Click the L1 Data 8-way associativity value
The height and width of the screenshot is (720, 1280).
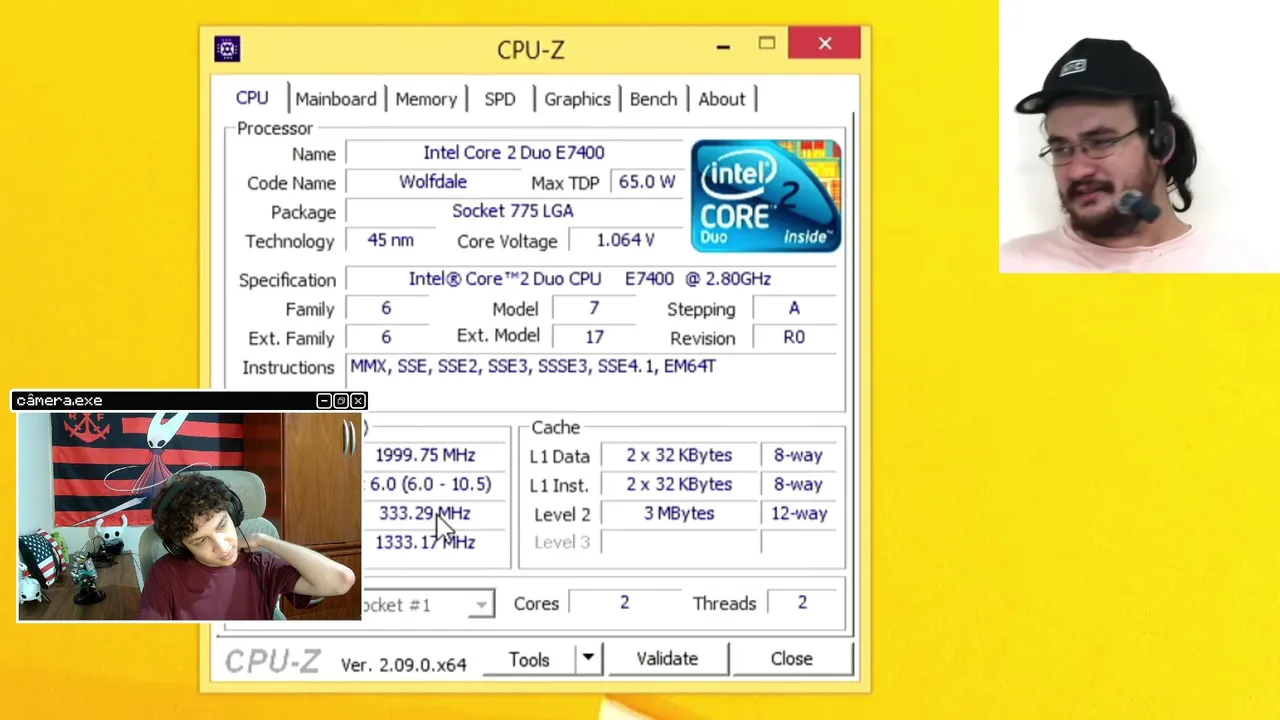(798, 455)
